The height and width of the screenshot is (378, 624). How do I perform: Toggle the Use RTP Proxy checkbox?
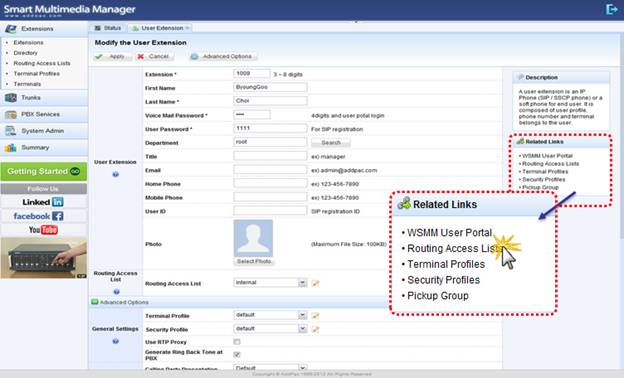click(237, 342)
